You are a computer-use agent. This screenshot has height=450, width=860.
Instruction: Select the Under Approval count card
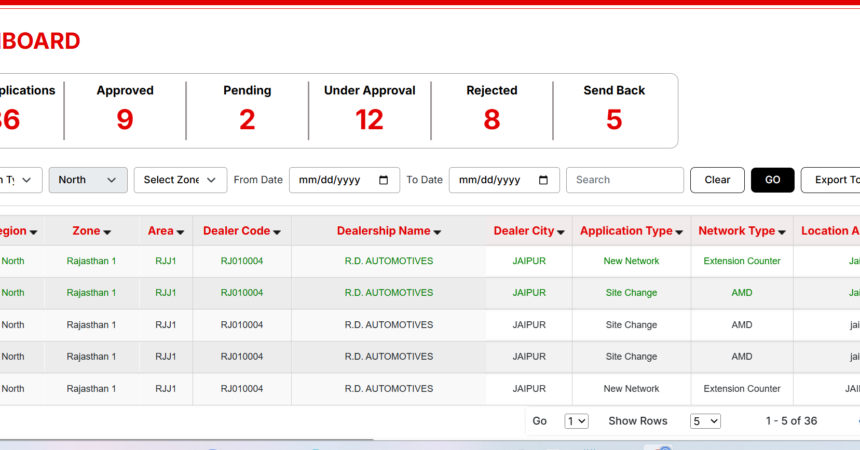(x=370, y=110)
